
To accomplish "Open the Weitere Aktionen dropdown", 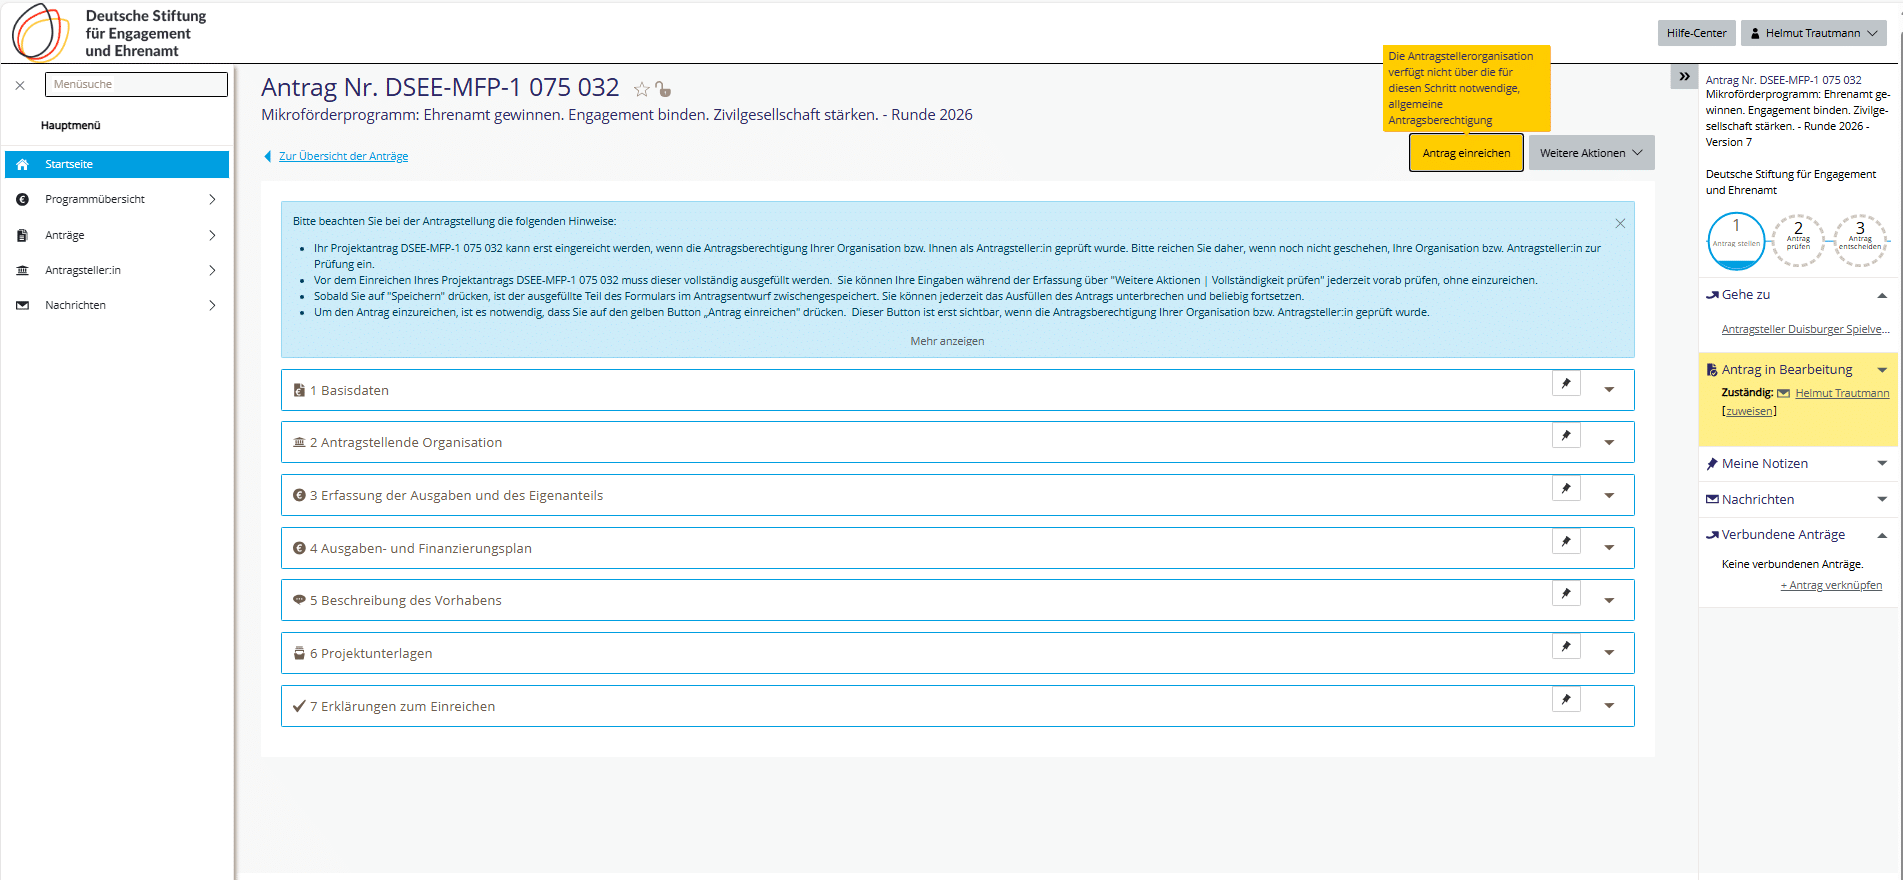I will coord(1590,153).
